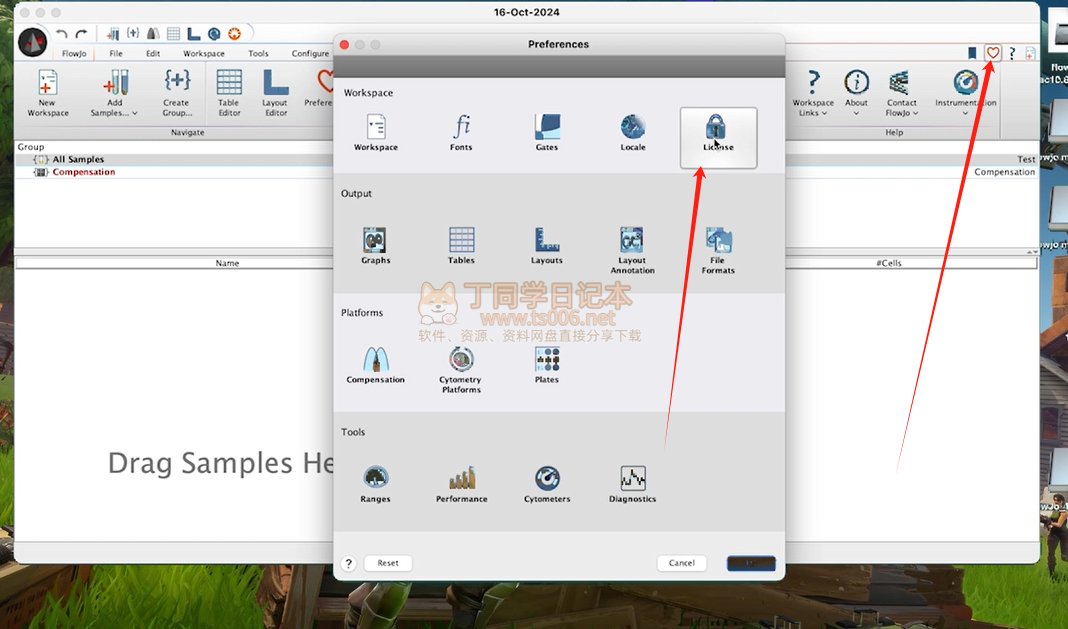Screen dimensions: 1068x629
Task: Open Locale preferences
Action: (x=632, y=130)
